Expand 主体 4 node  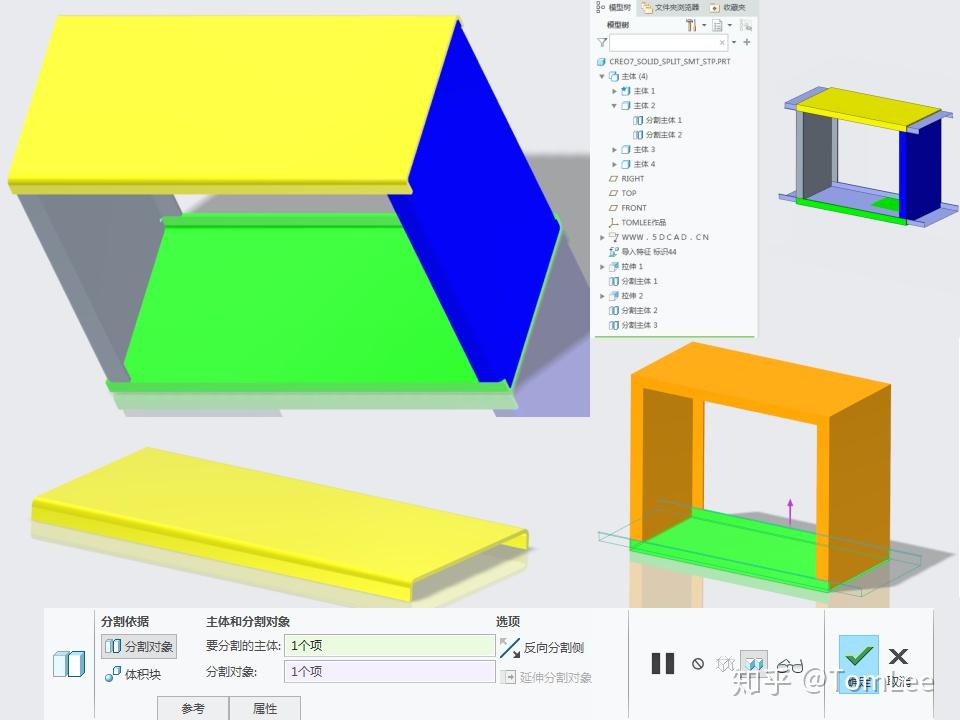[x=614, y=165]
